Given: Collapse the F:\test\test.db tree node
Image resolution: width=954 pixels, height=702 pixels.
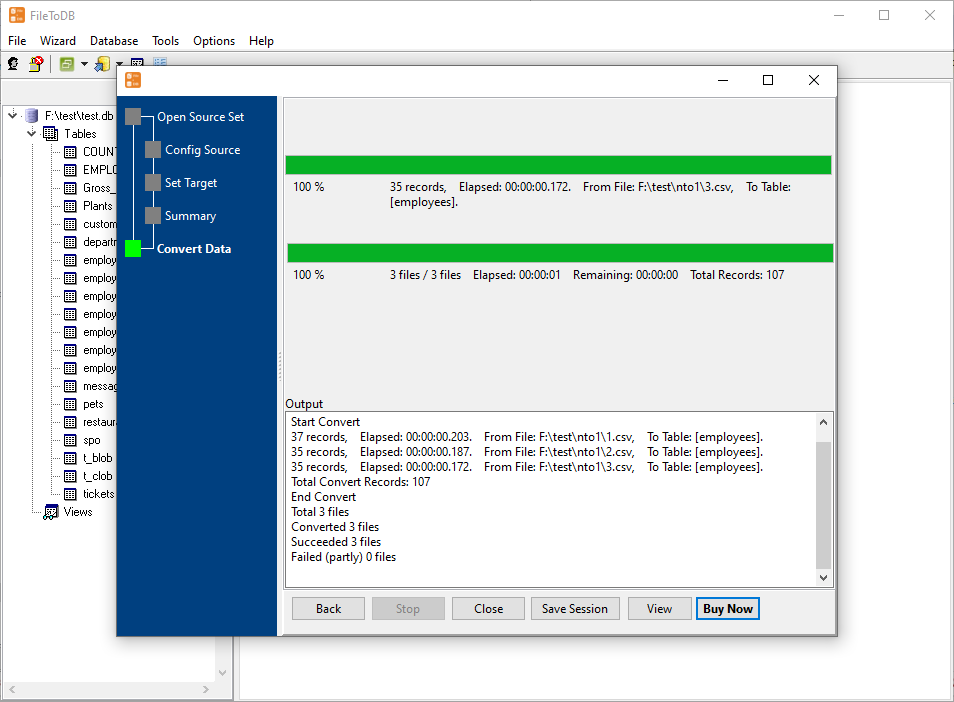Looking at the screenshot, I should point(12,116).
